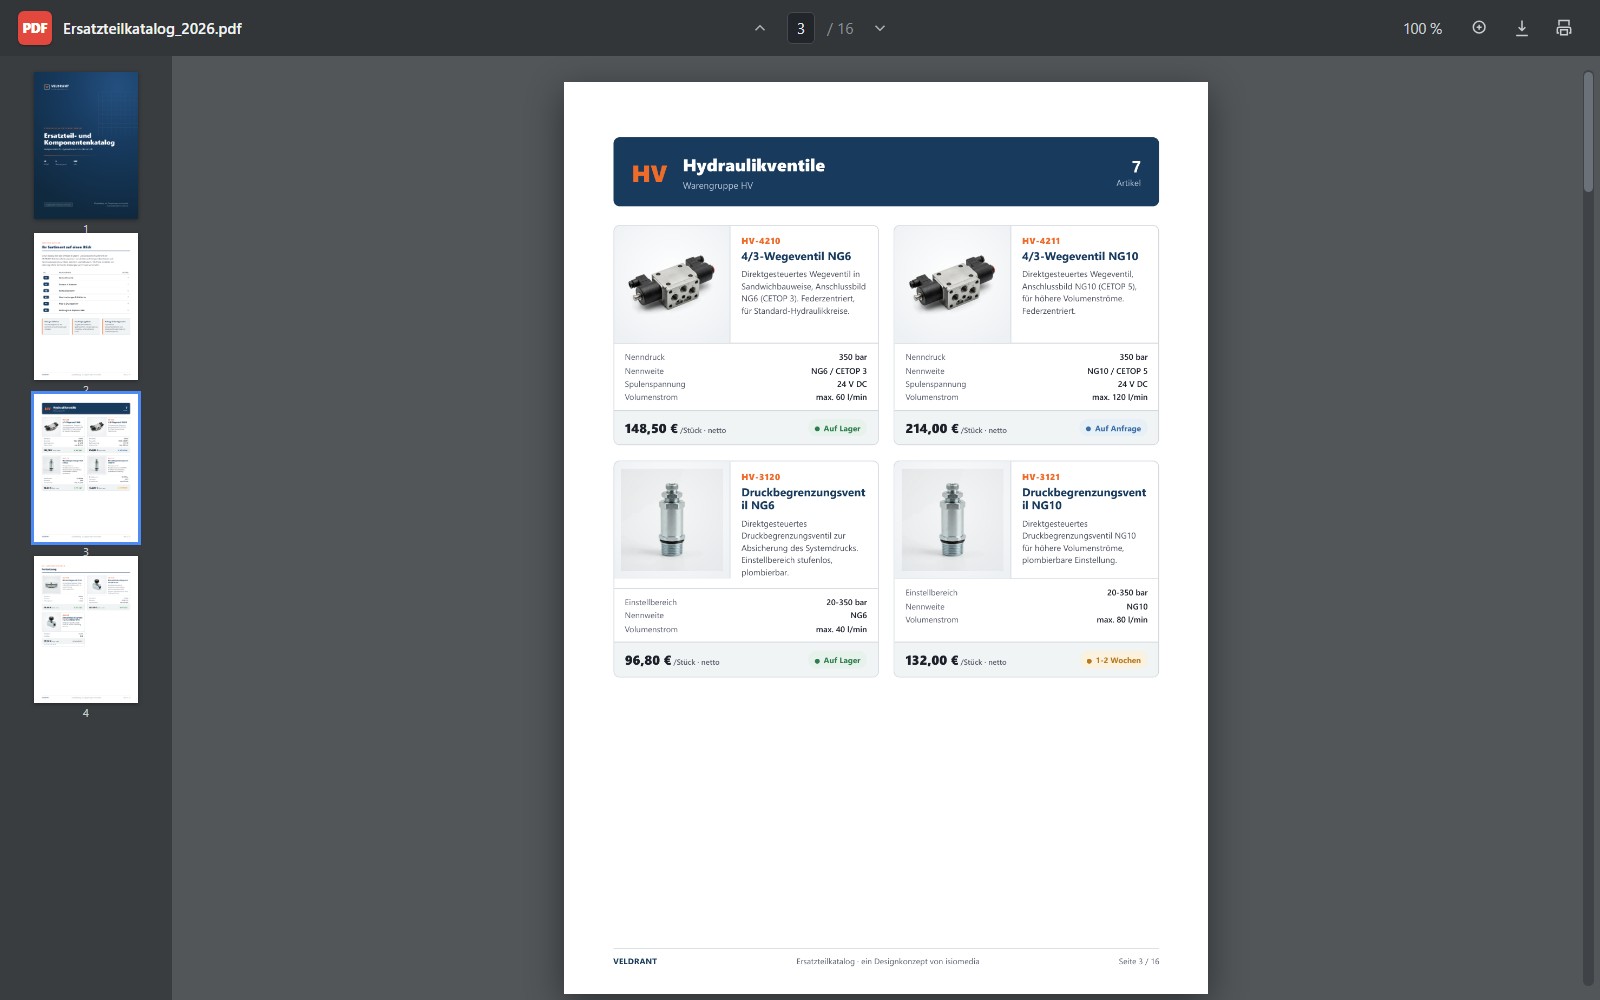Click VELDRANT footer text
The image size is (1600, 1000).
tap(635, 961)
